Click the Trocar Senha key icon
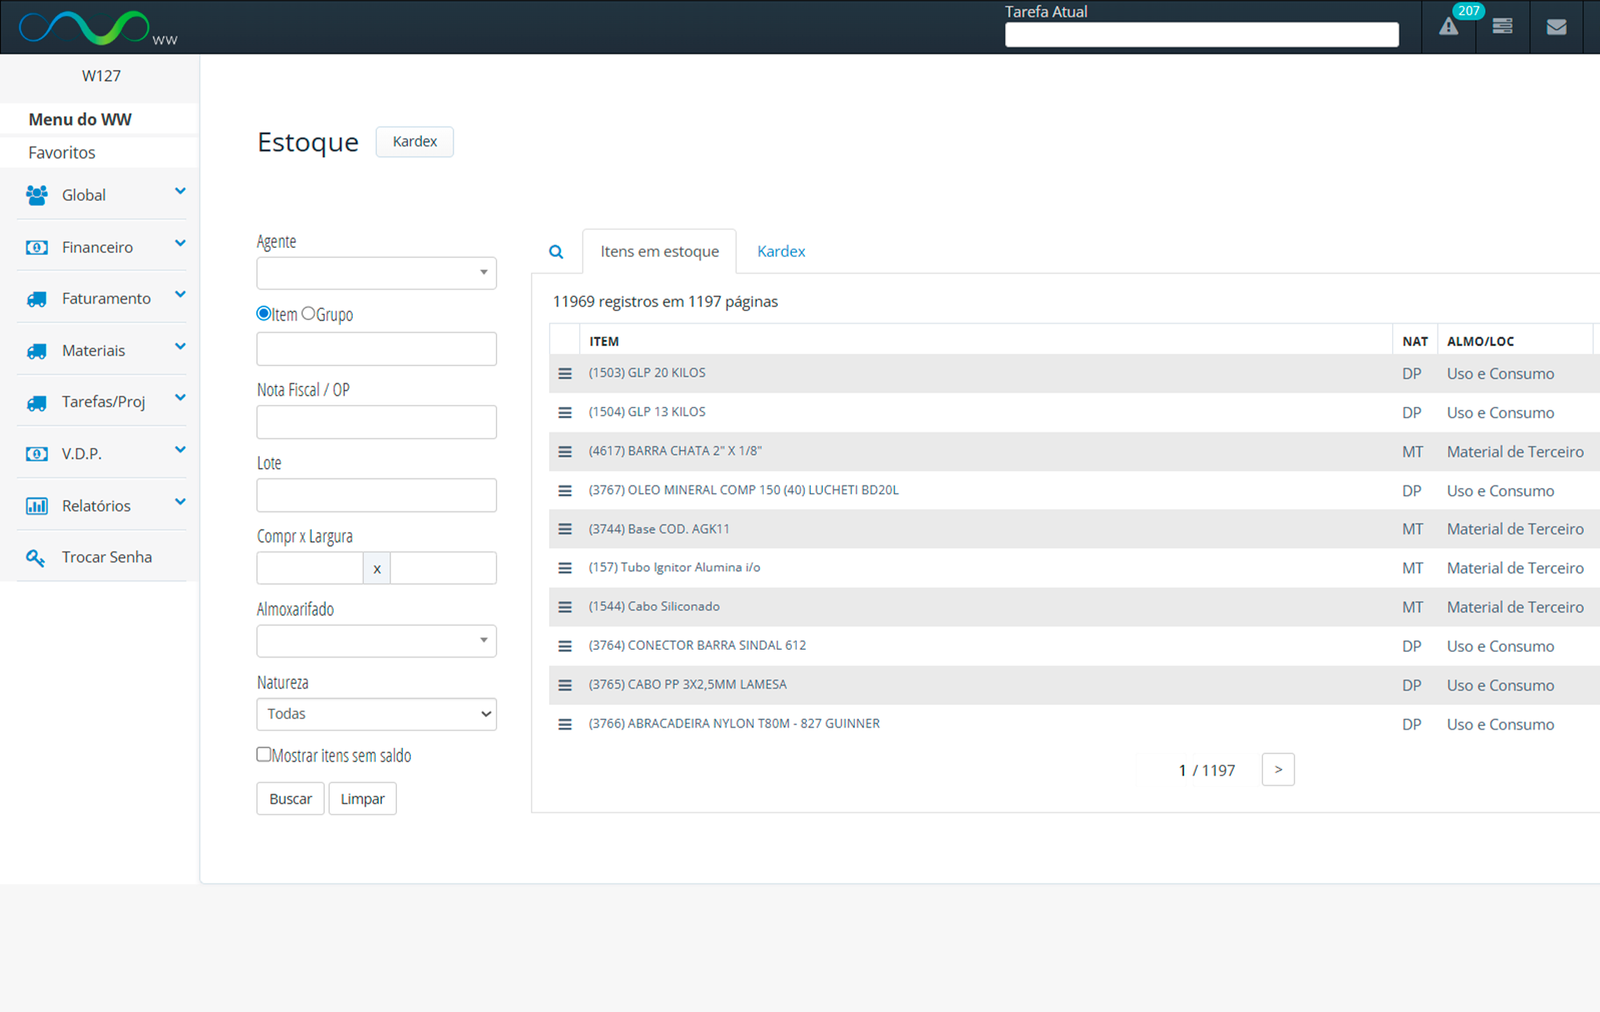 (x=36, y=558)
